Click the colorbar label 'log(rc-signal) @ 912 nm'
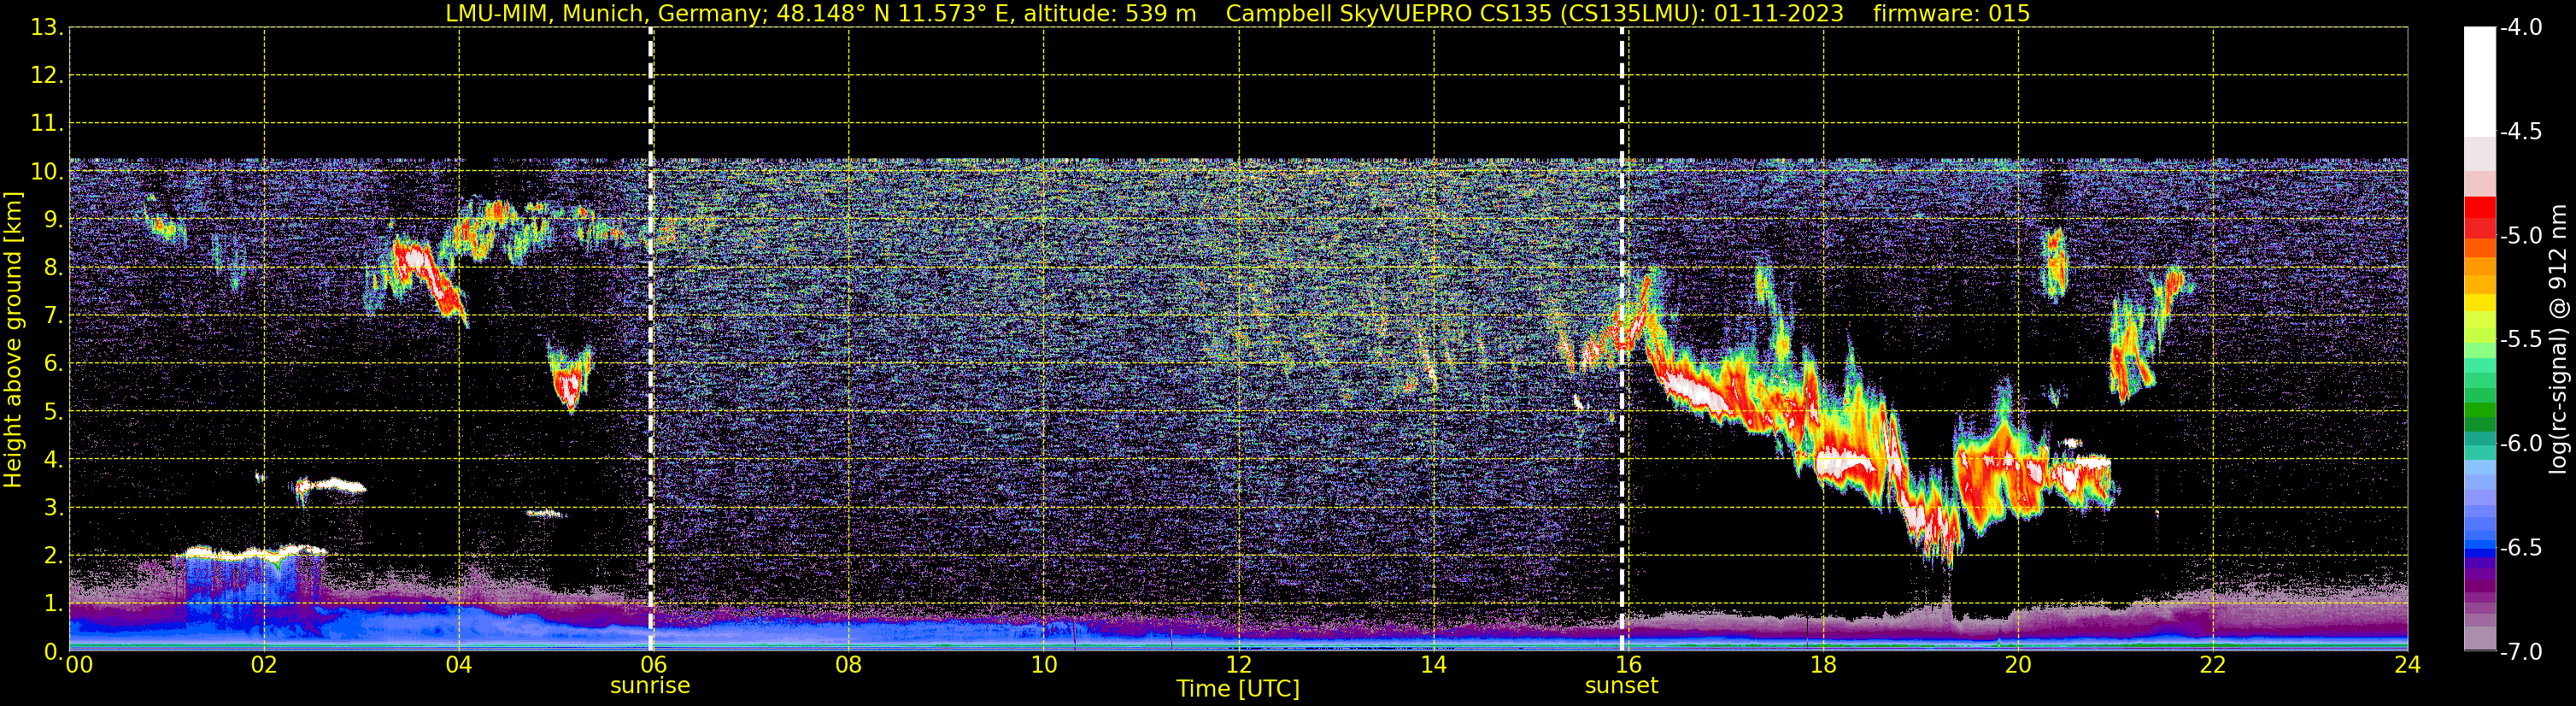The width and height of the screenshot is (2576, 706). click(2559, 339)
